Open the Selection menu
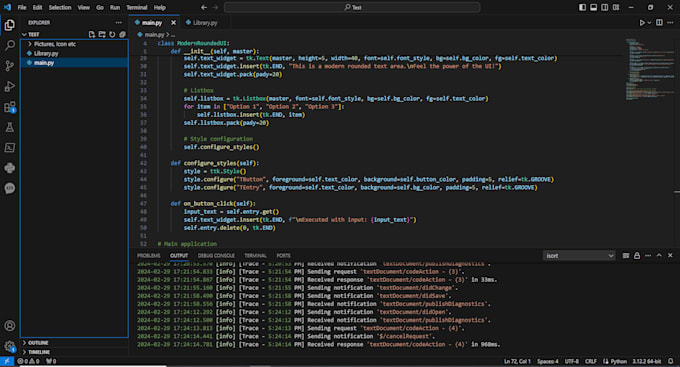 [x=60, y=7]
